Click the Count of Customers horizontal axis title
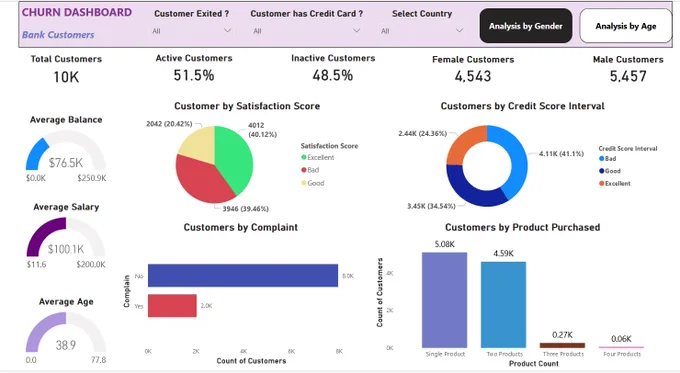The height and width of the screenshot is (373, 680). pyautogui.click(x=251, y=361)
